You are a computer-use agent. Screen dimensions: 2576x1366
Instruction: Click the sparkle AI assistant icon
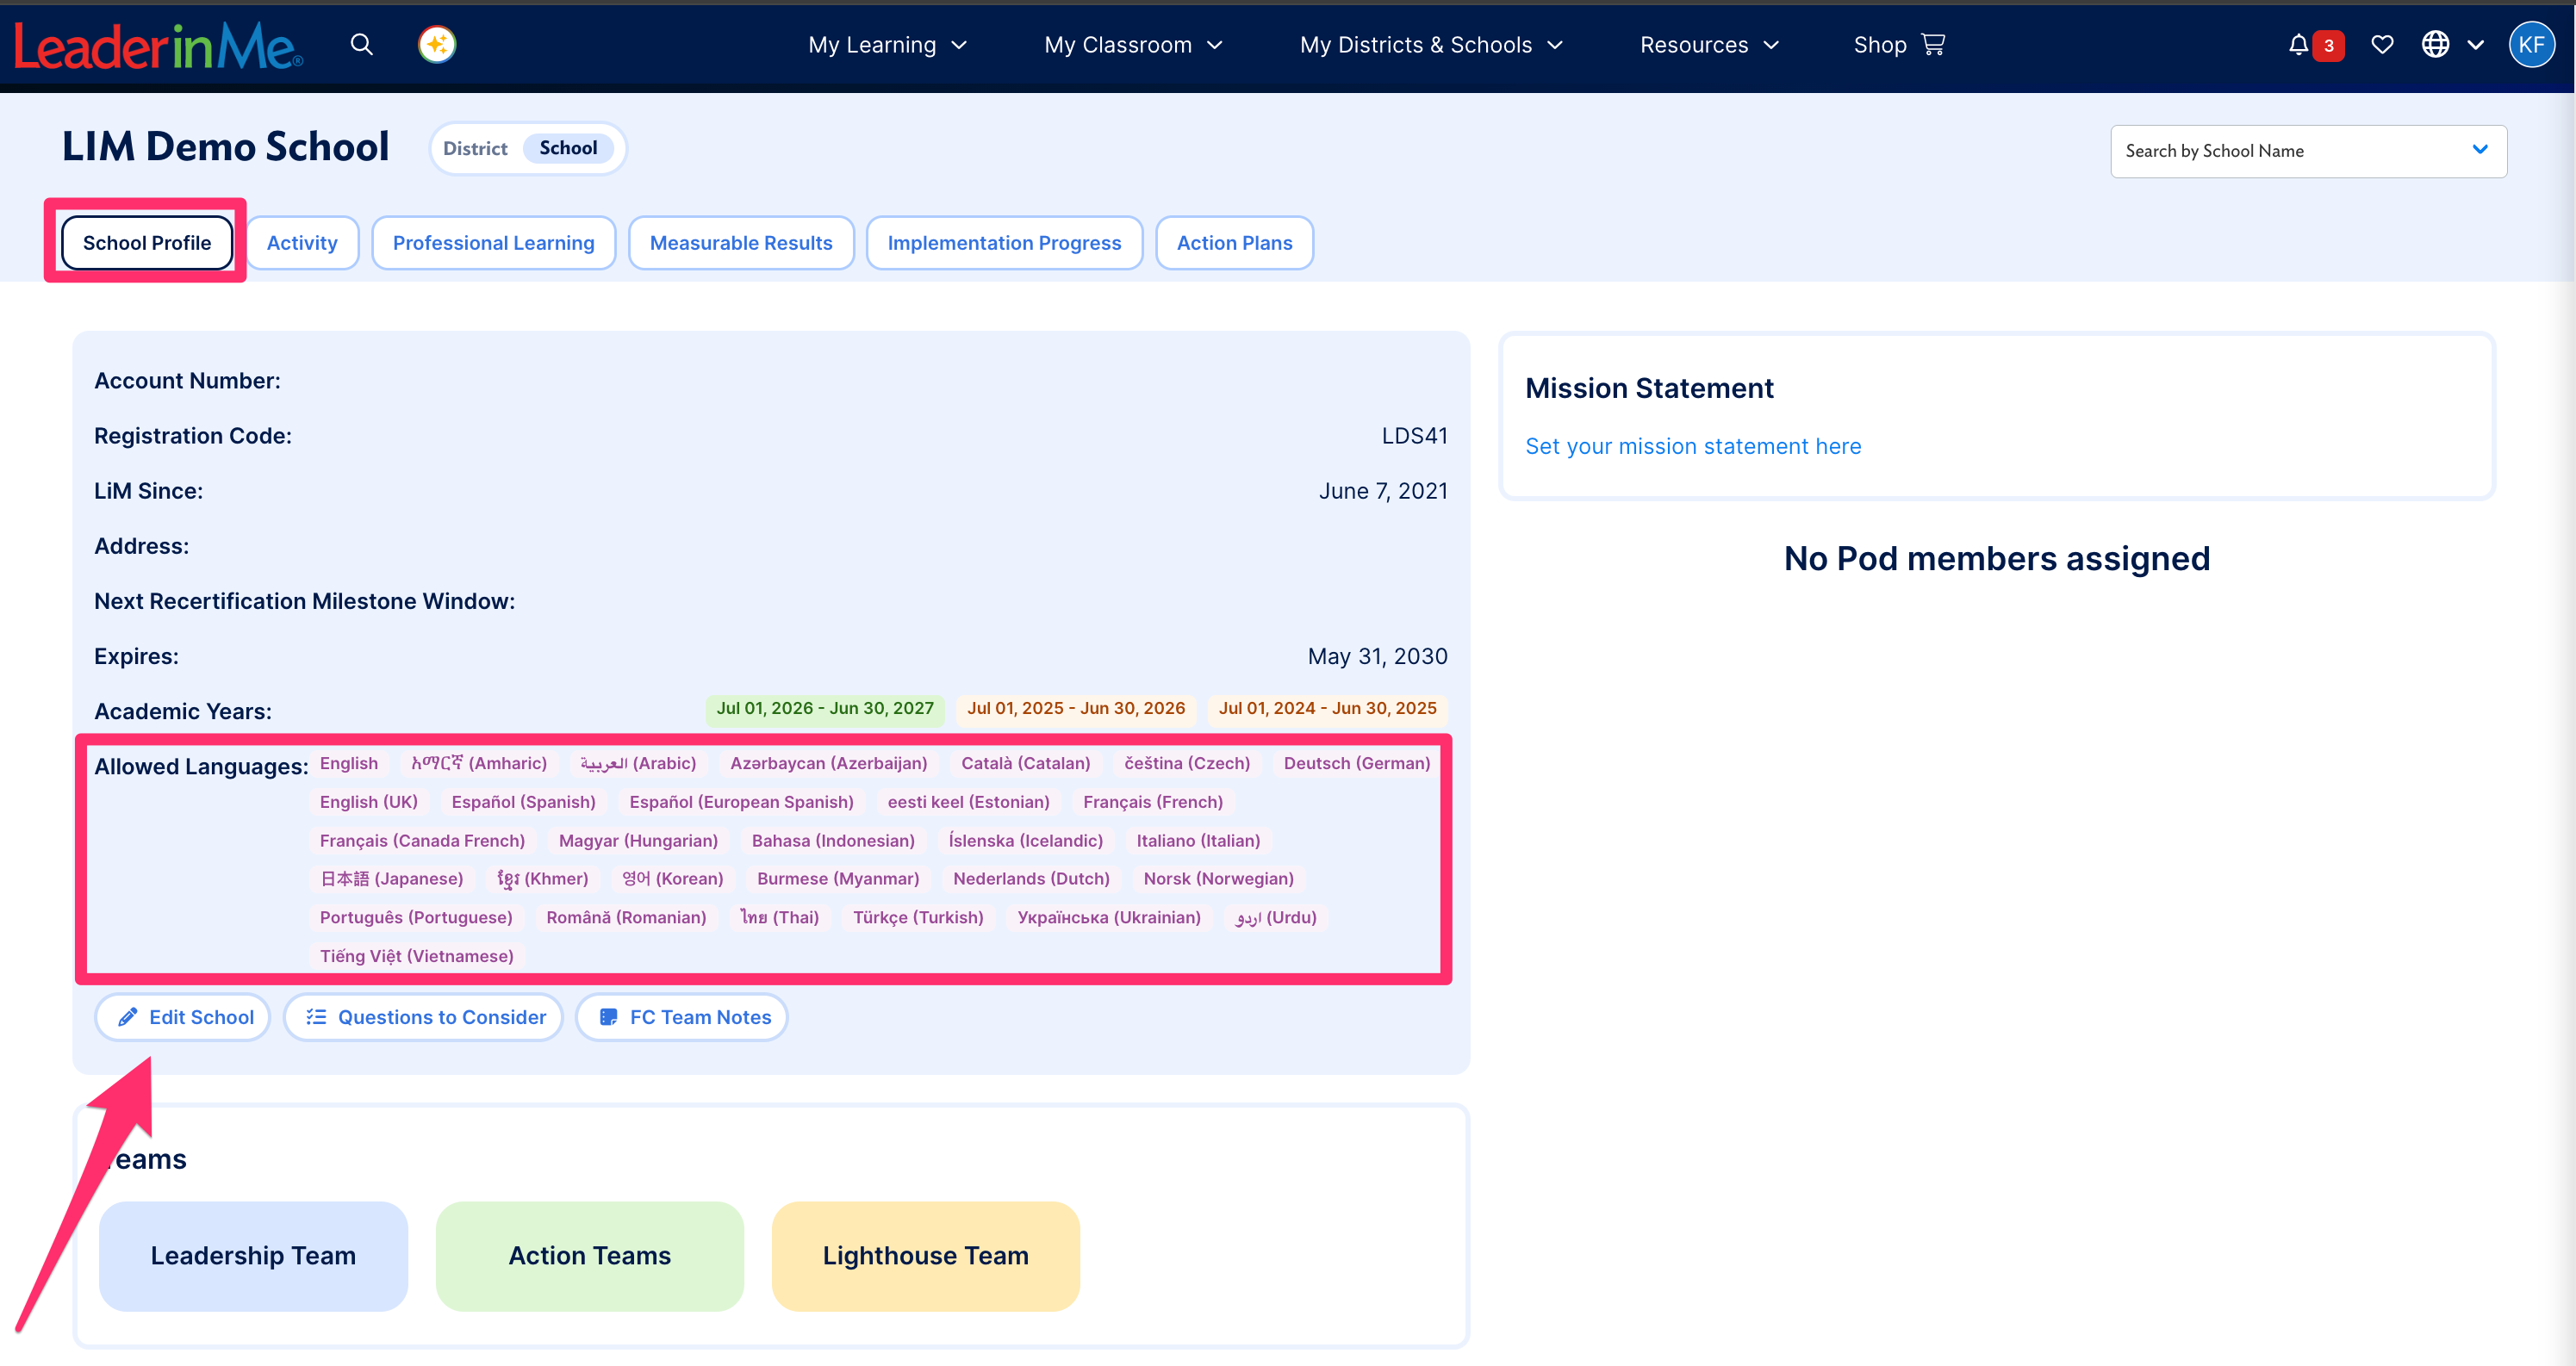tap(437, 45)
